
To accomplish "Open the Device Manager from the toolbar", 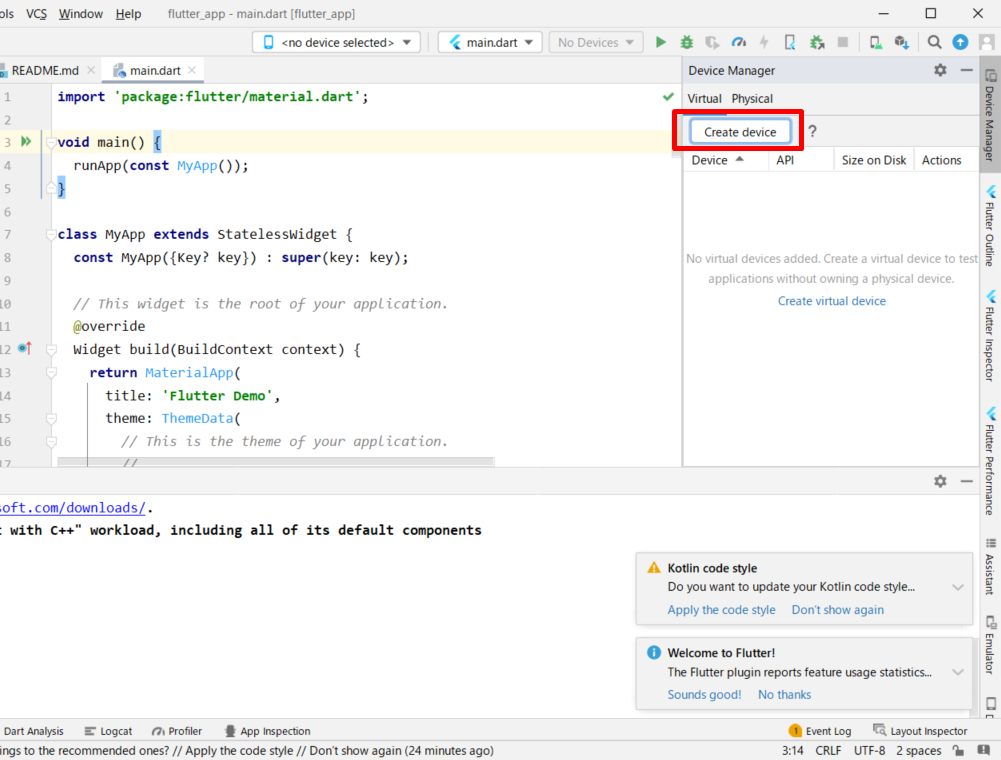I will (876, 42).
